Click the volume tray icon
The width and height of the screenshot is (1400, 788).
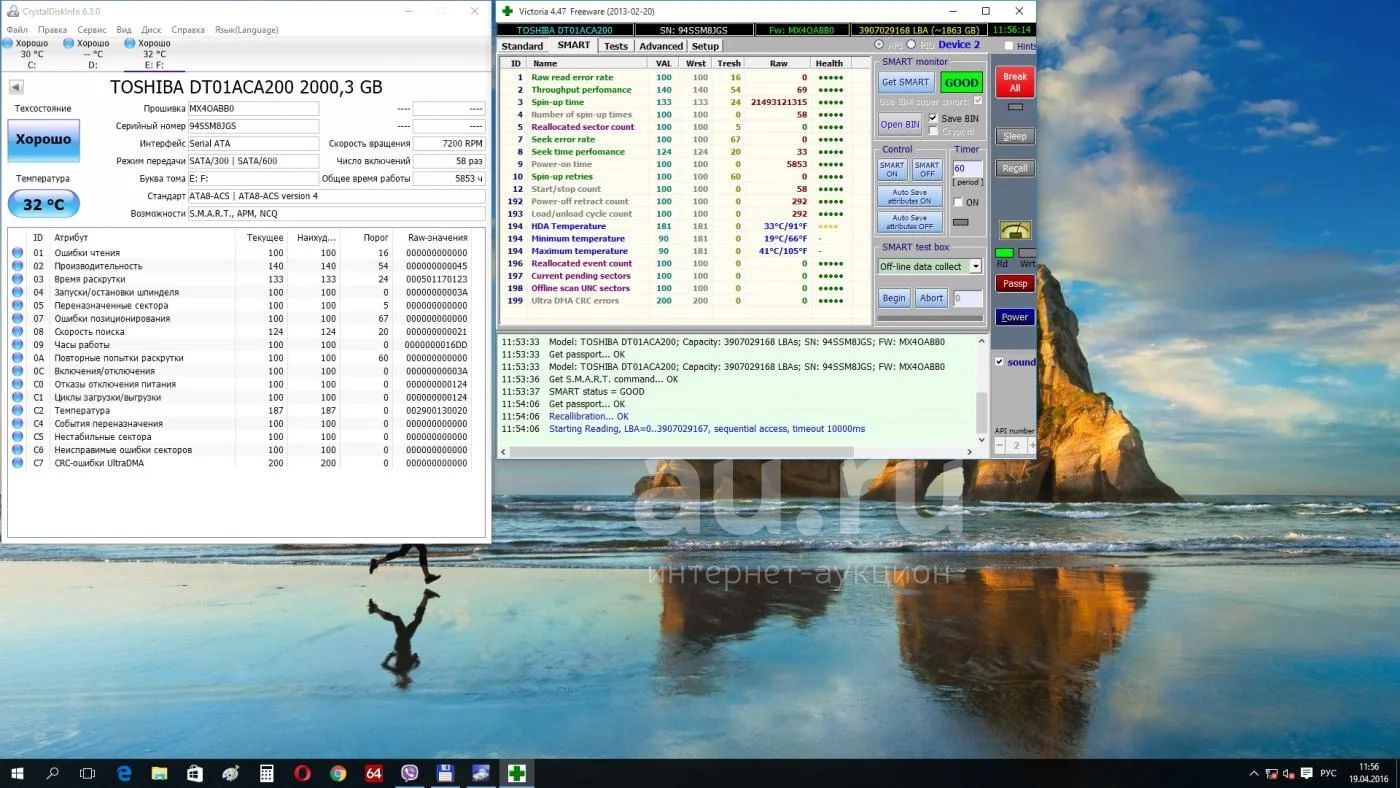(1289, 773)
